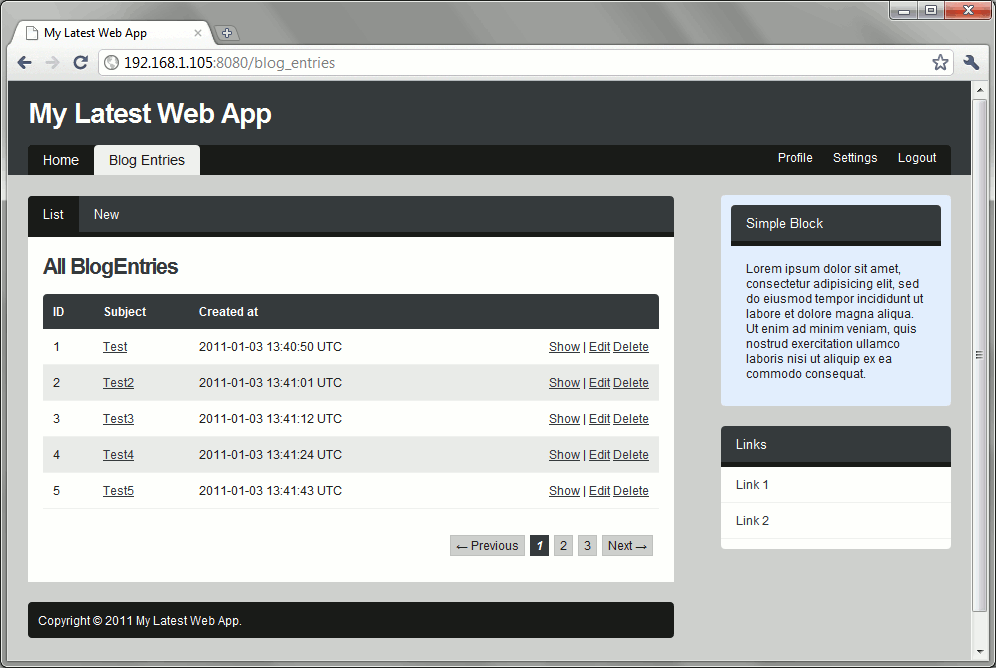This screenshot has width=996, height=668.
Task: Click the timestamp 2011-01-03 13:40:50 UTC
Action: tap(270, 347)
